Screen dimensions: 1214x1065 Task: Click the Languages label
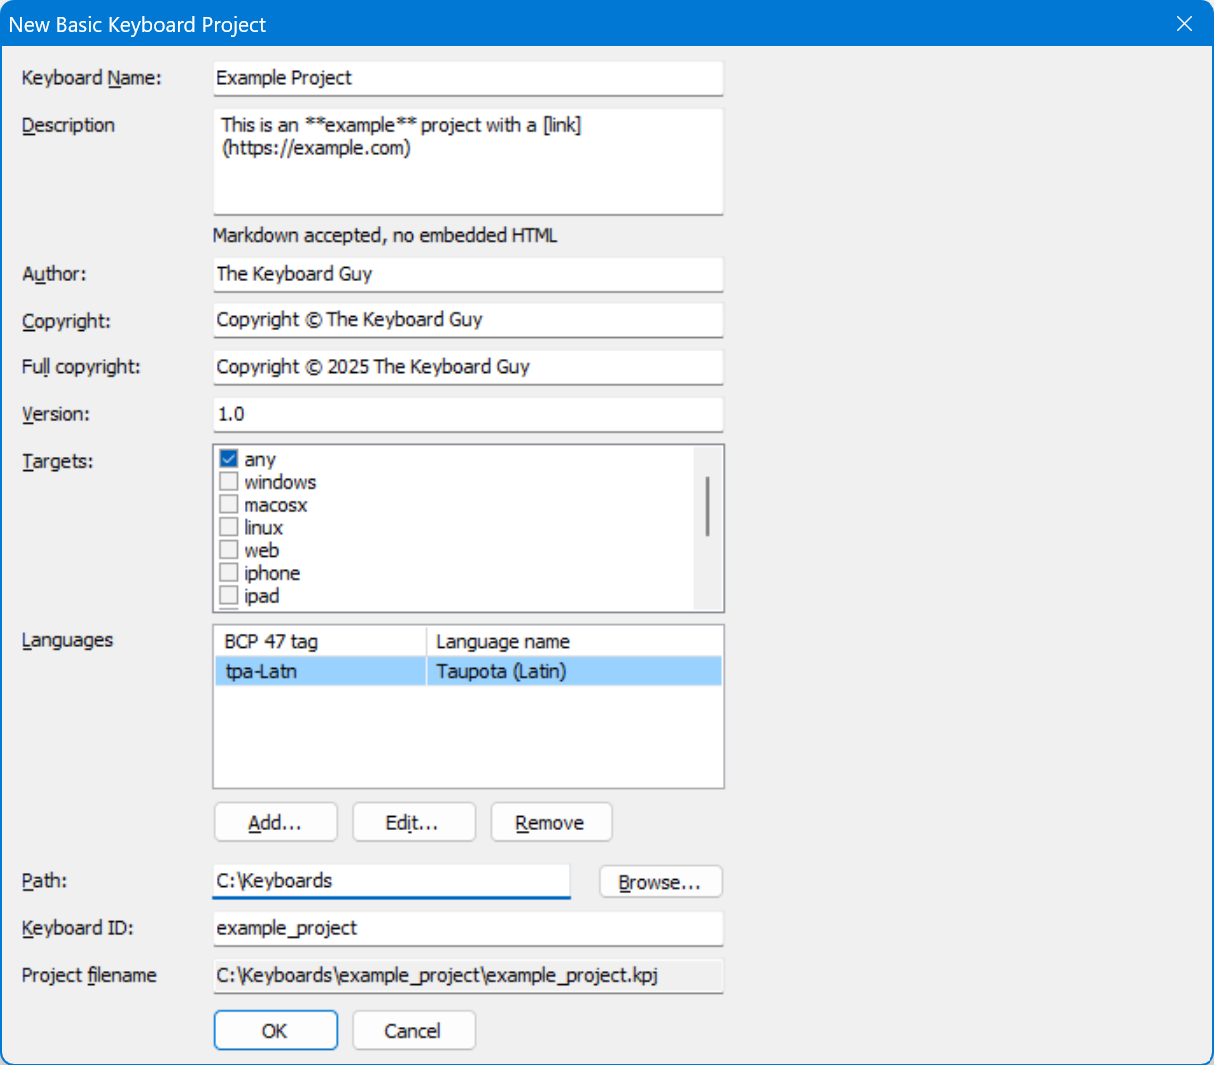[x=67, y=640]
